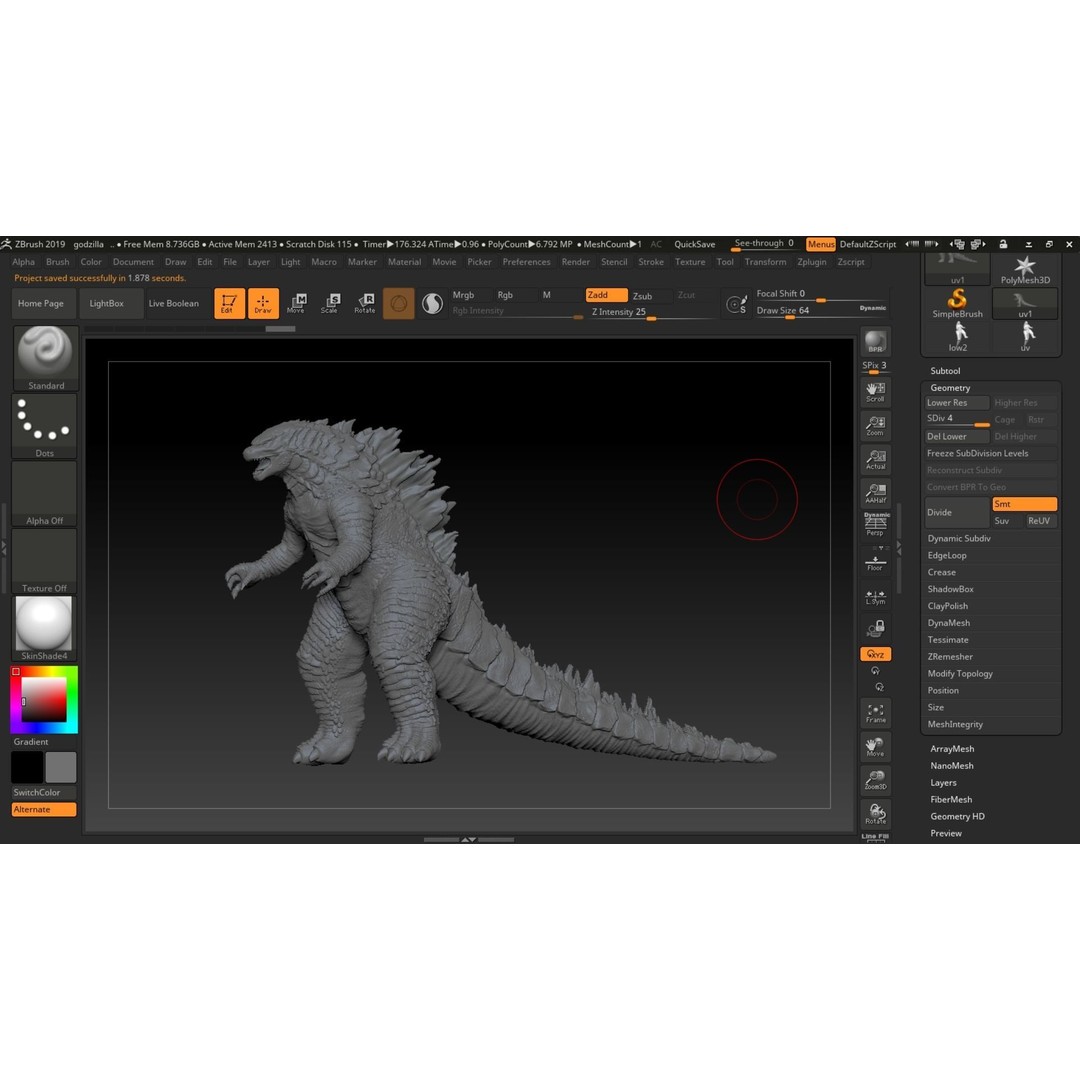Open the Document menu
This screenshot has width=1080, height=1080.
tap(133, 262)
